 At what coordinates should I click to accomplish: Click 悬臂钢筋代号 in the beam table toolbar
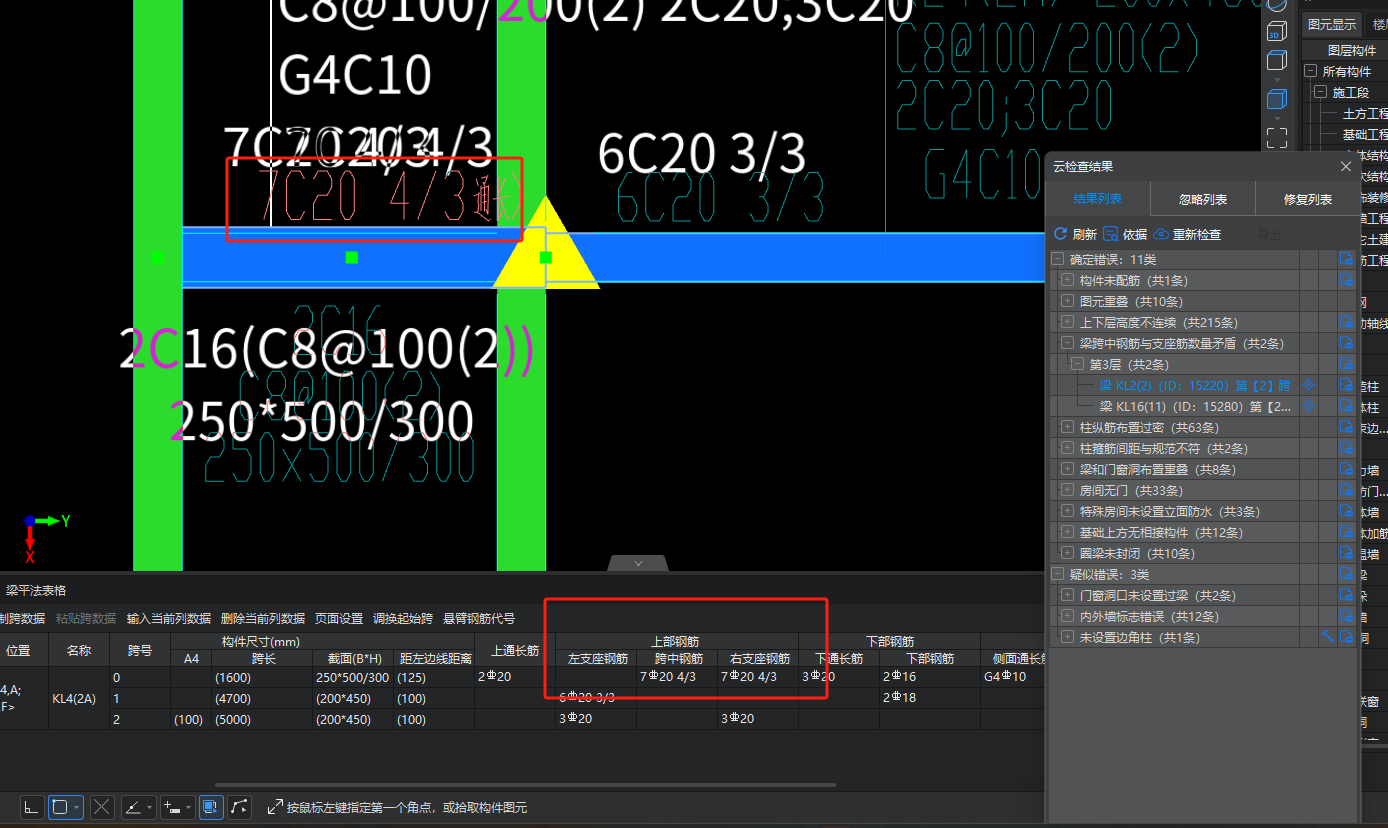(479, 618)
